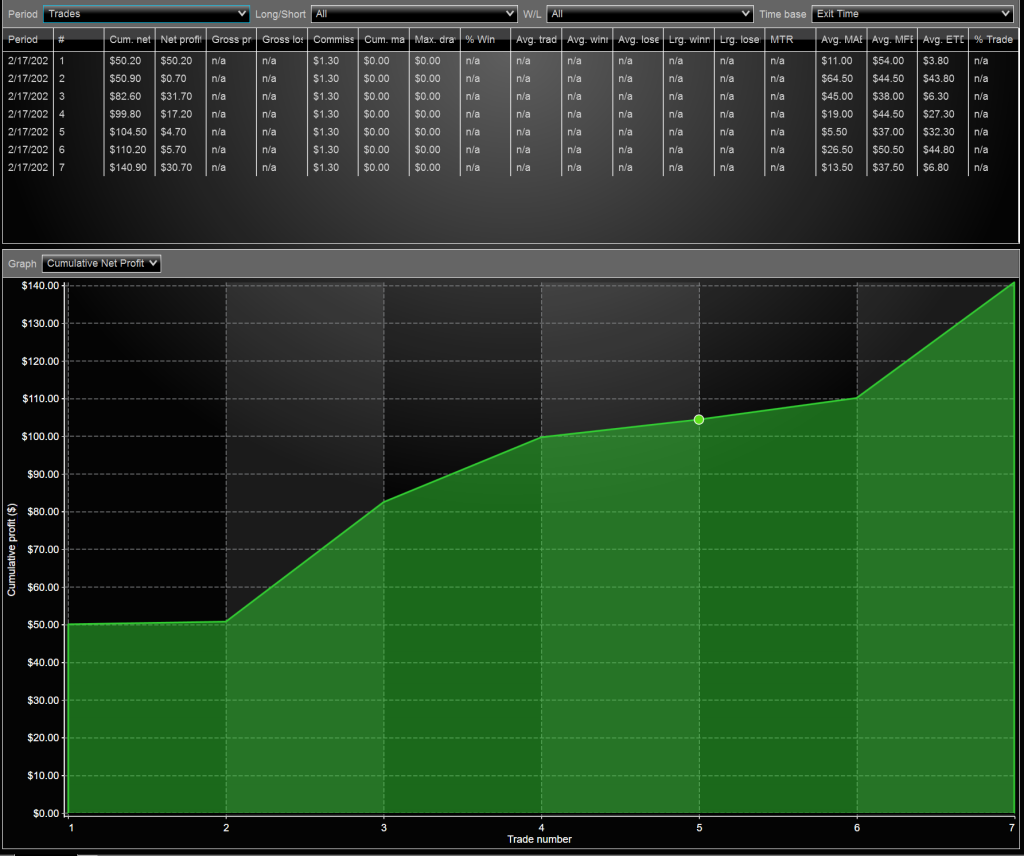Sort by the Net profit column header
This screenshot has width=1024, height=856.
(181, 40)
